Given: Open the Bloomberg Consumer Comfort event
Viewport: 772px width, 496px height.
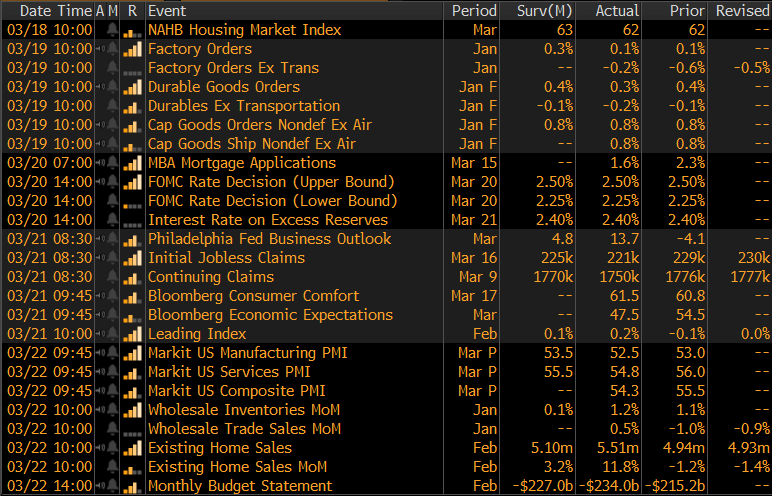Looking at the screenshot, I should point(253,296).
